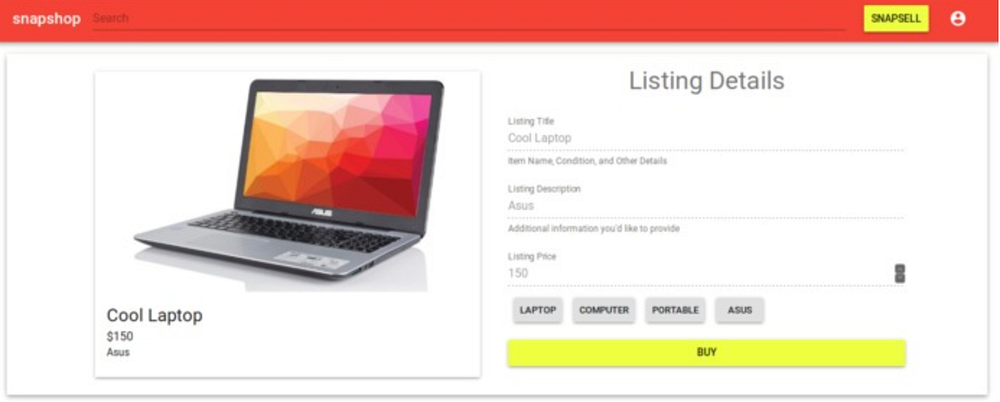Screen dimensions: 1000x402
Task: Select the ASUS tag
Action: pos(739,310)
